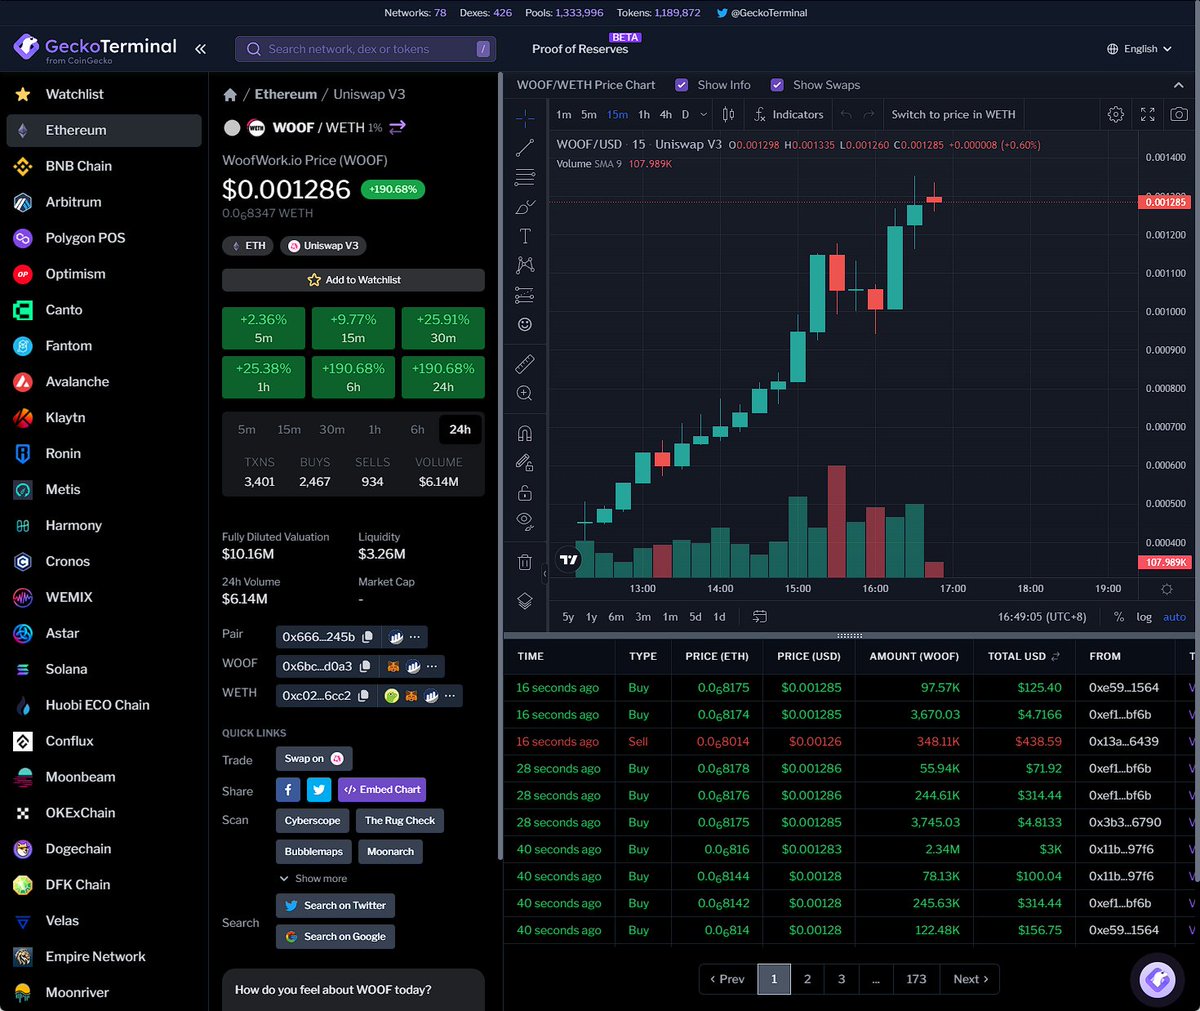The width and height of the screenshot is (1200, 1011).
Task: Open more options for WOOF address
Action: [432, 666]
